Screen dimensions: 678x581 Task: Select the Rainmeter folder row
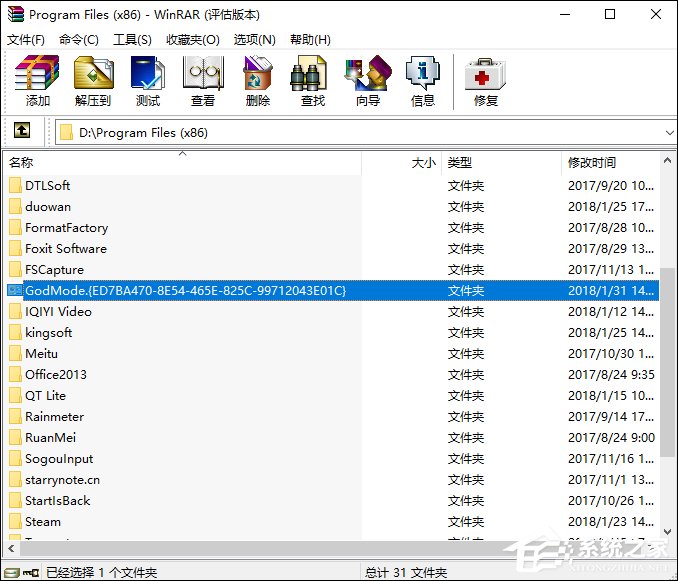click(x=54, y=416)
